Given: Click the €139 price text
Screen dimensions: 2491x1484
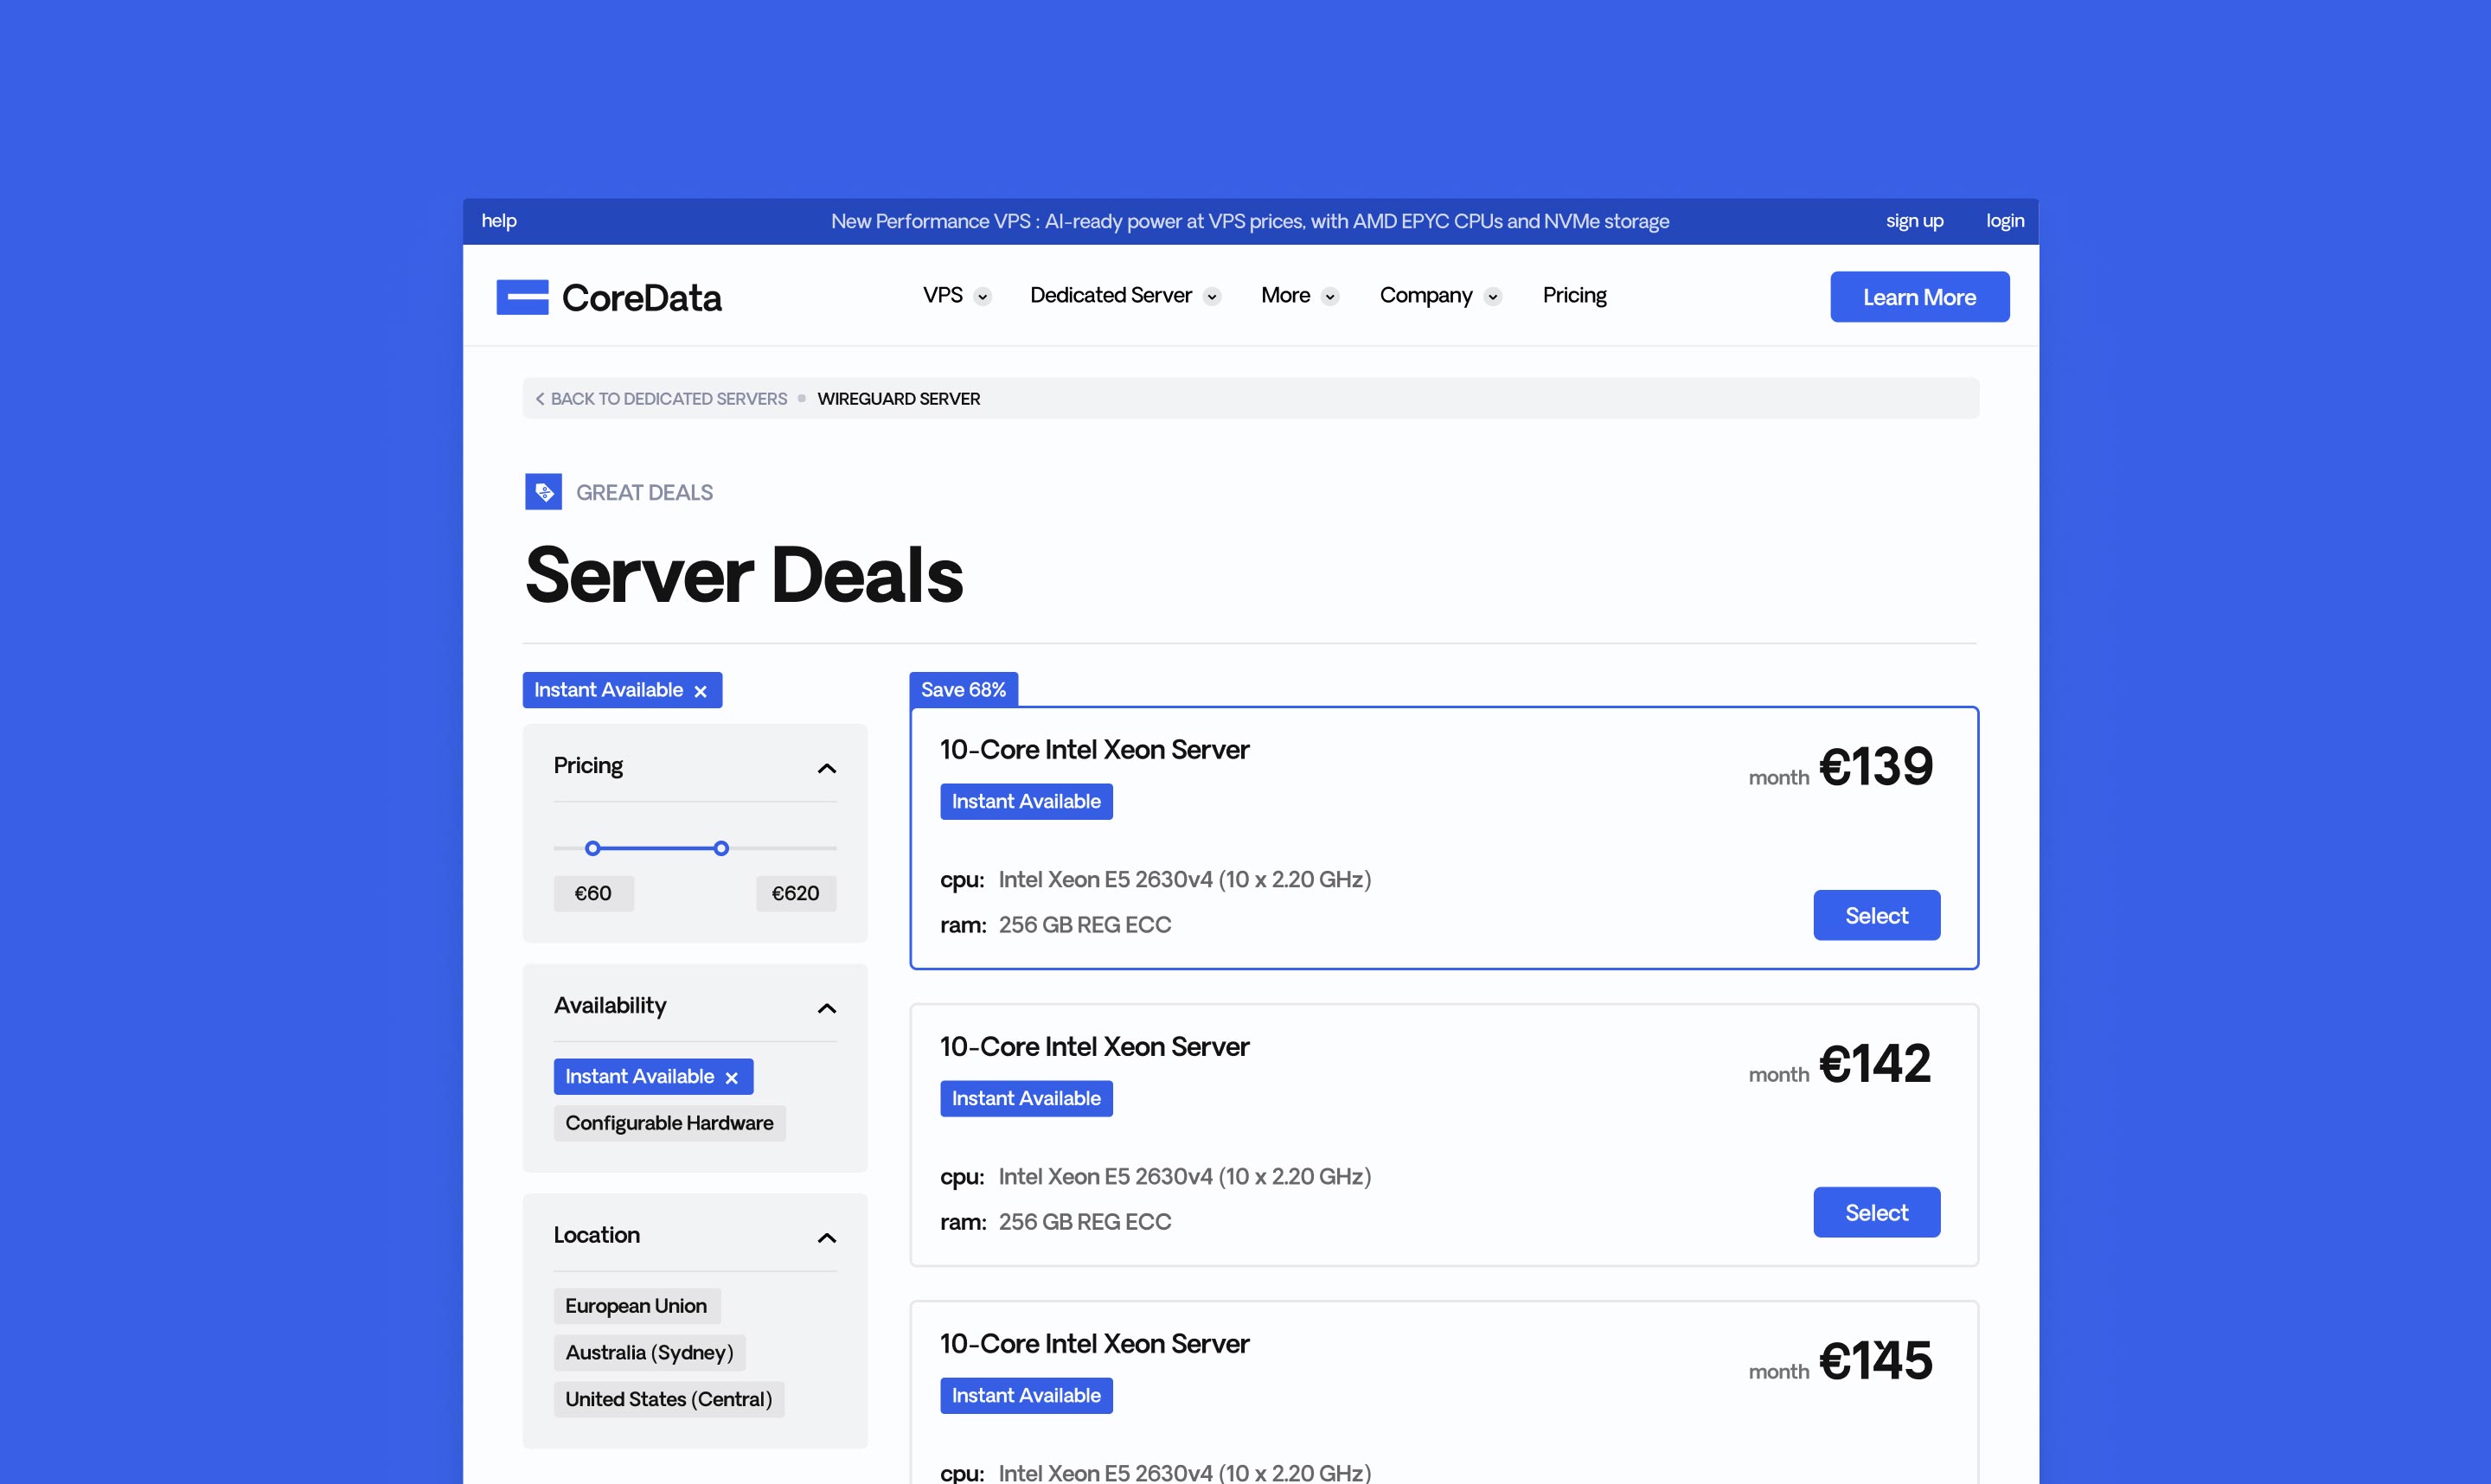Looking at the screenshot, I should point(1875,767).
